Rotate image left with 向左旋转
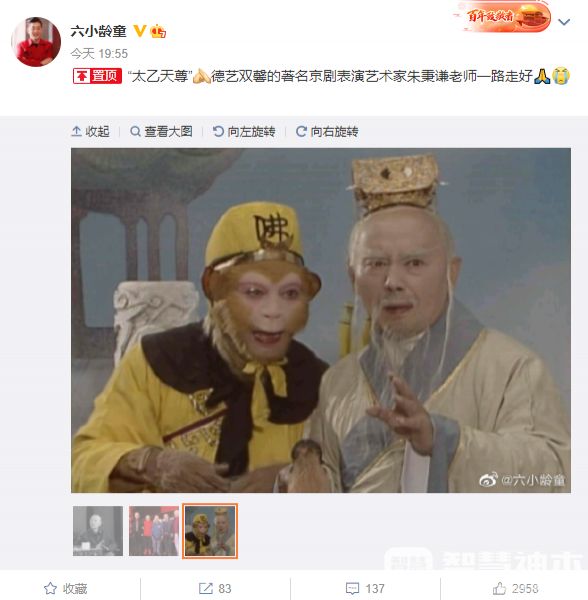The width and height of the screenshot is (588, 600). (244, 132)
